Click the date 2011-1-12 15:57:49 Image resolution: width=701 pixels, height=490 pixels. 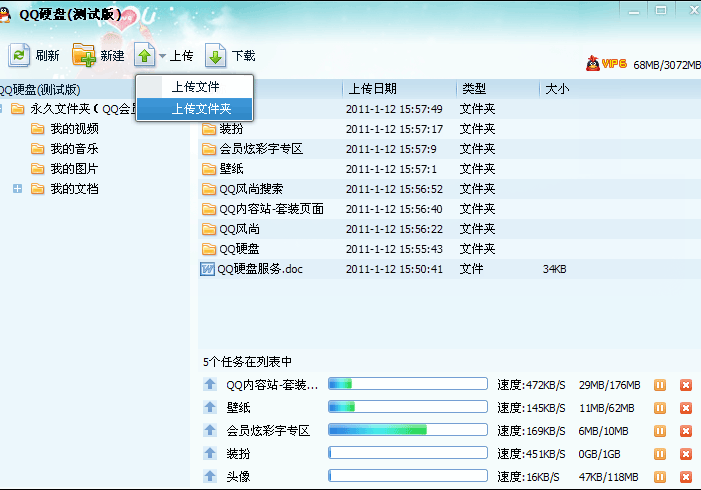tap(394, 109)
